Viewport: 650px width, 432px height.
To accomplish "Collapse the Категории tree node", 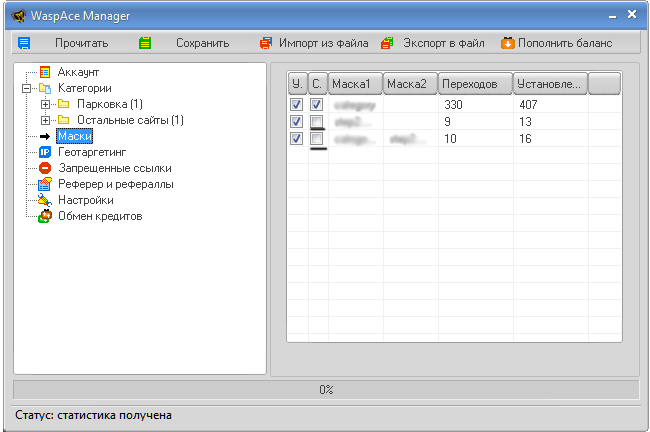I will coord(25,89).
